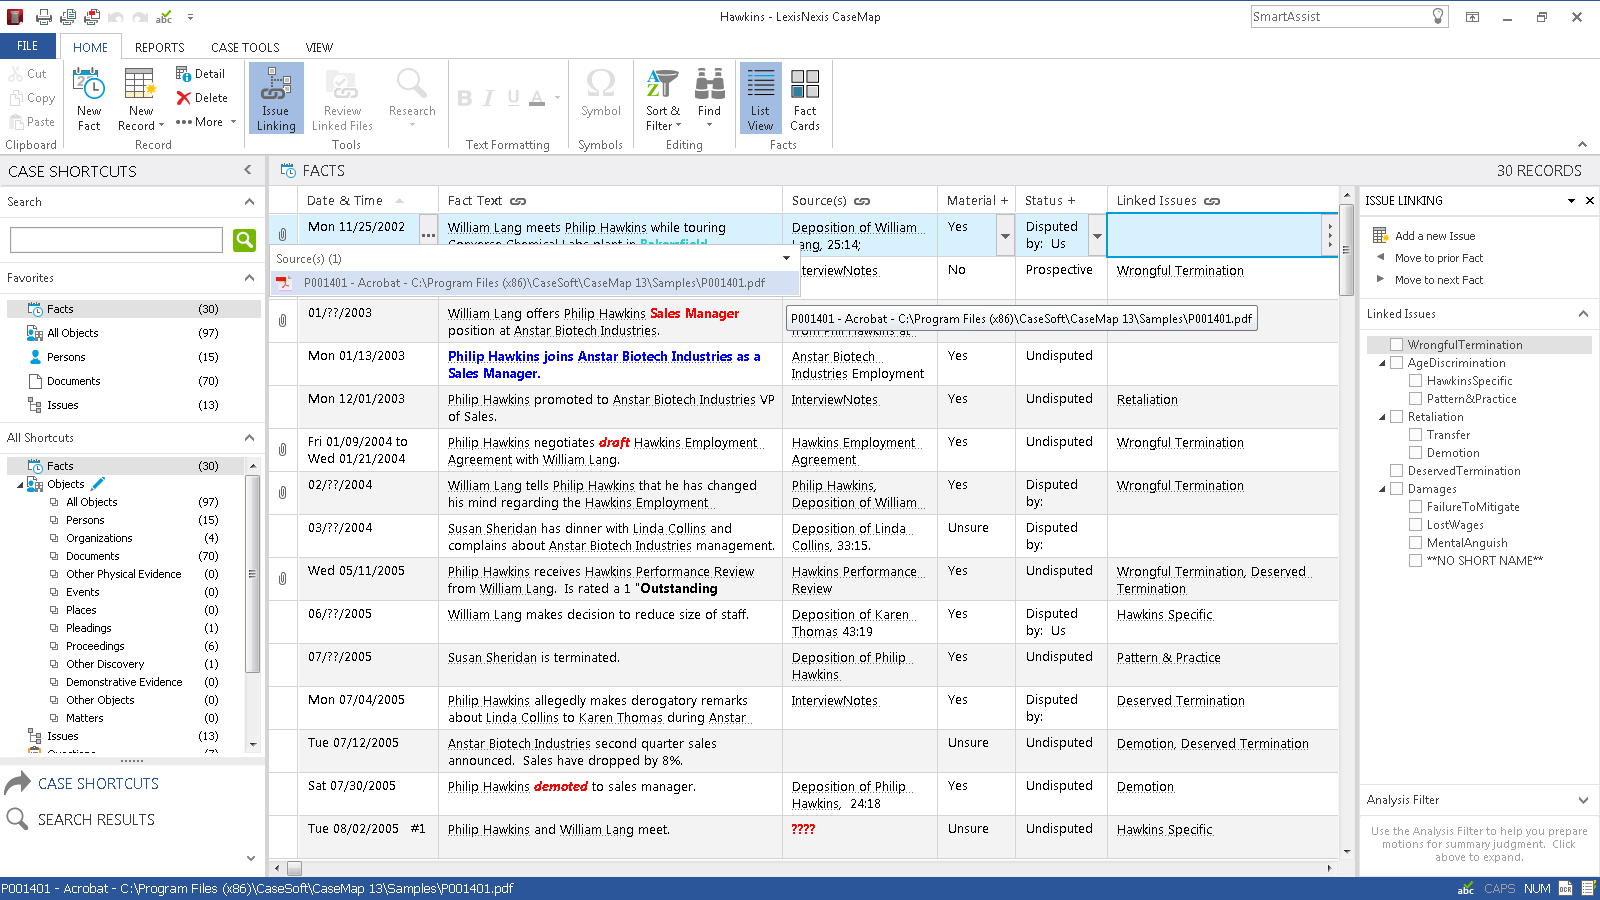
Task: Click the Find binoculars icon
Action: point(710,85)
